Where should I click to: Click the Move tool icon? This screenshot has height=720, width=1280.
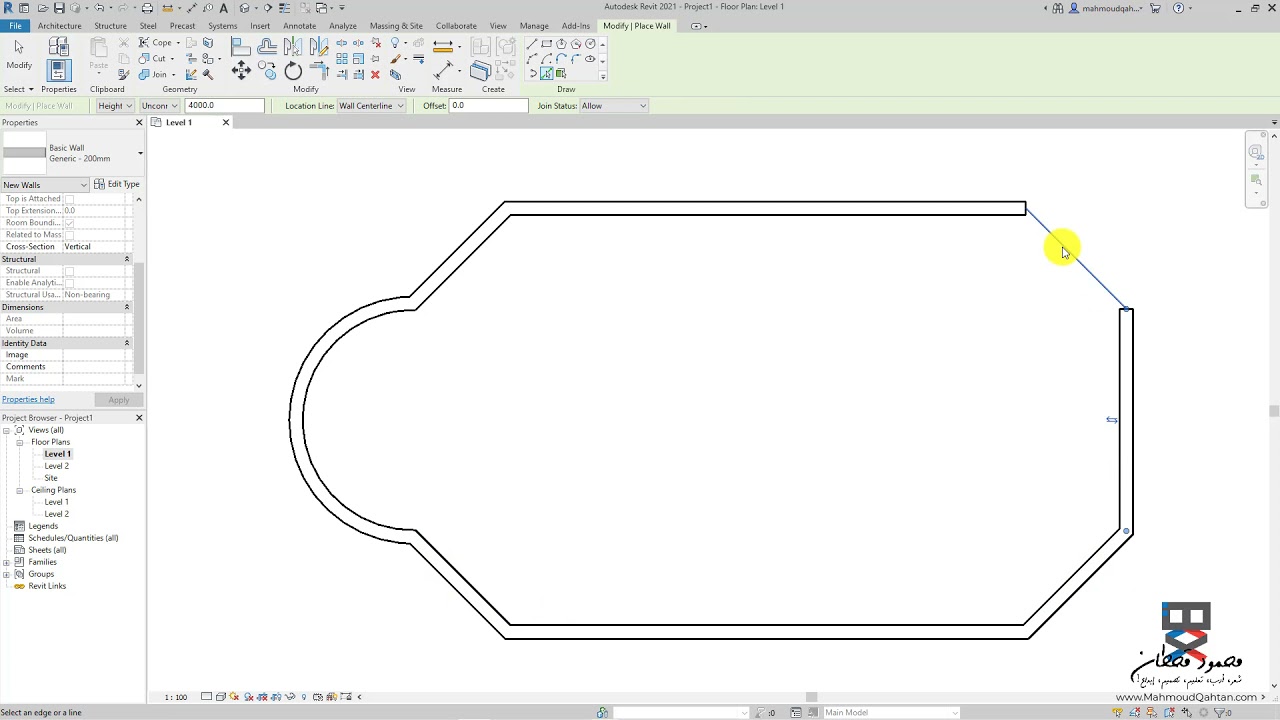(x=241, y=70)
